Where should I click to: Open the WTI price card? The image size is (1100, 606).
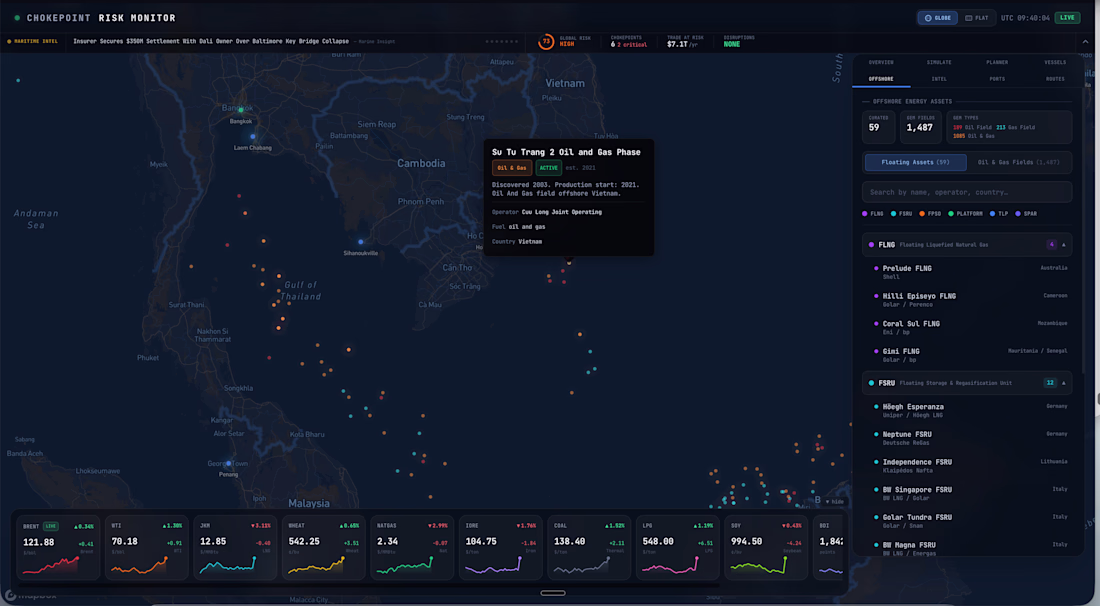(x=147, y=548)
